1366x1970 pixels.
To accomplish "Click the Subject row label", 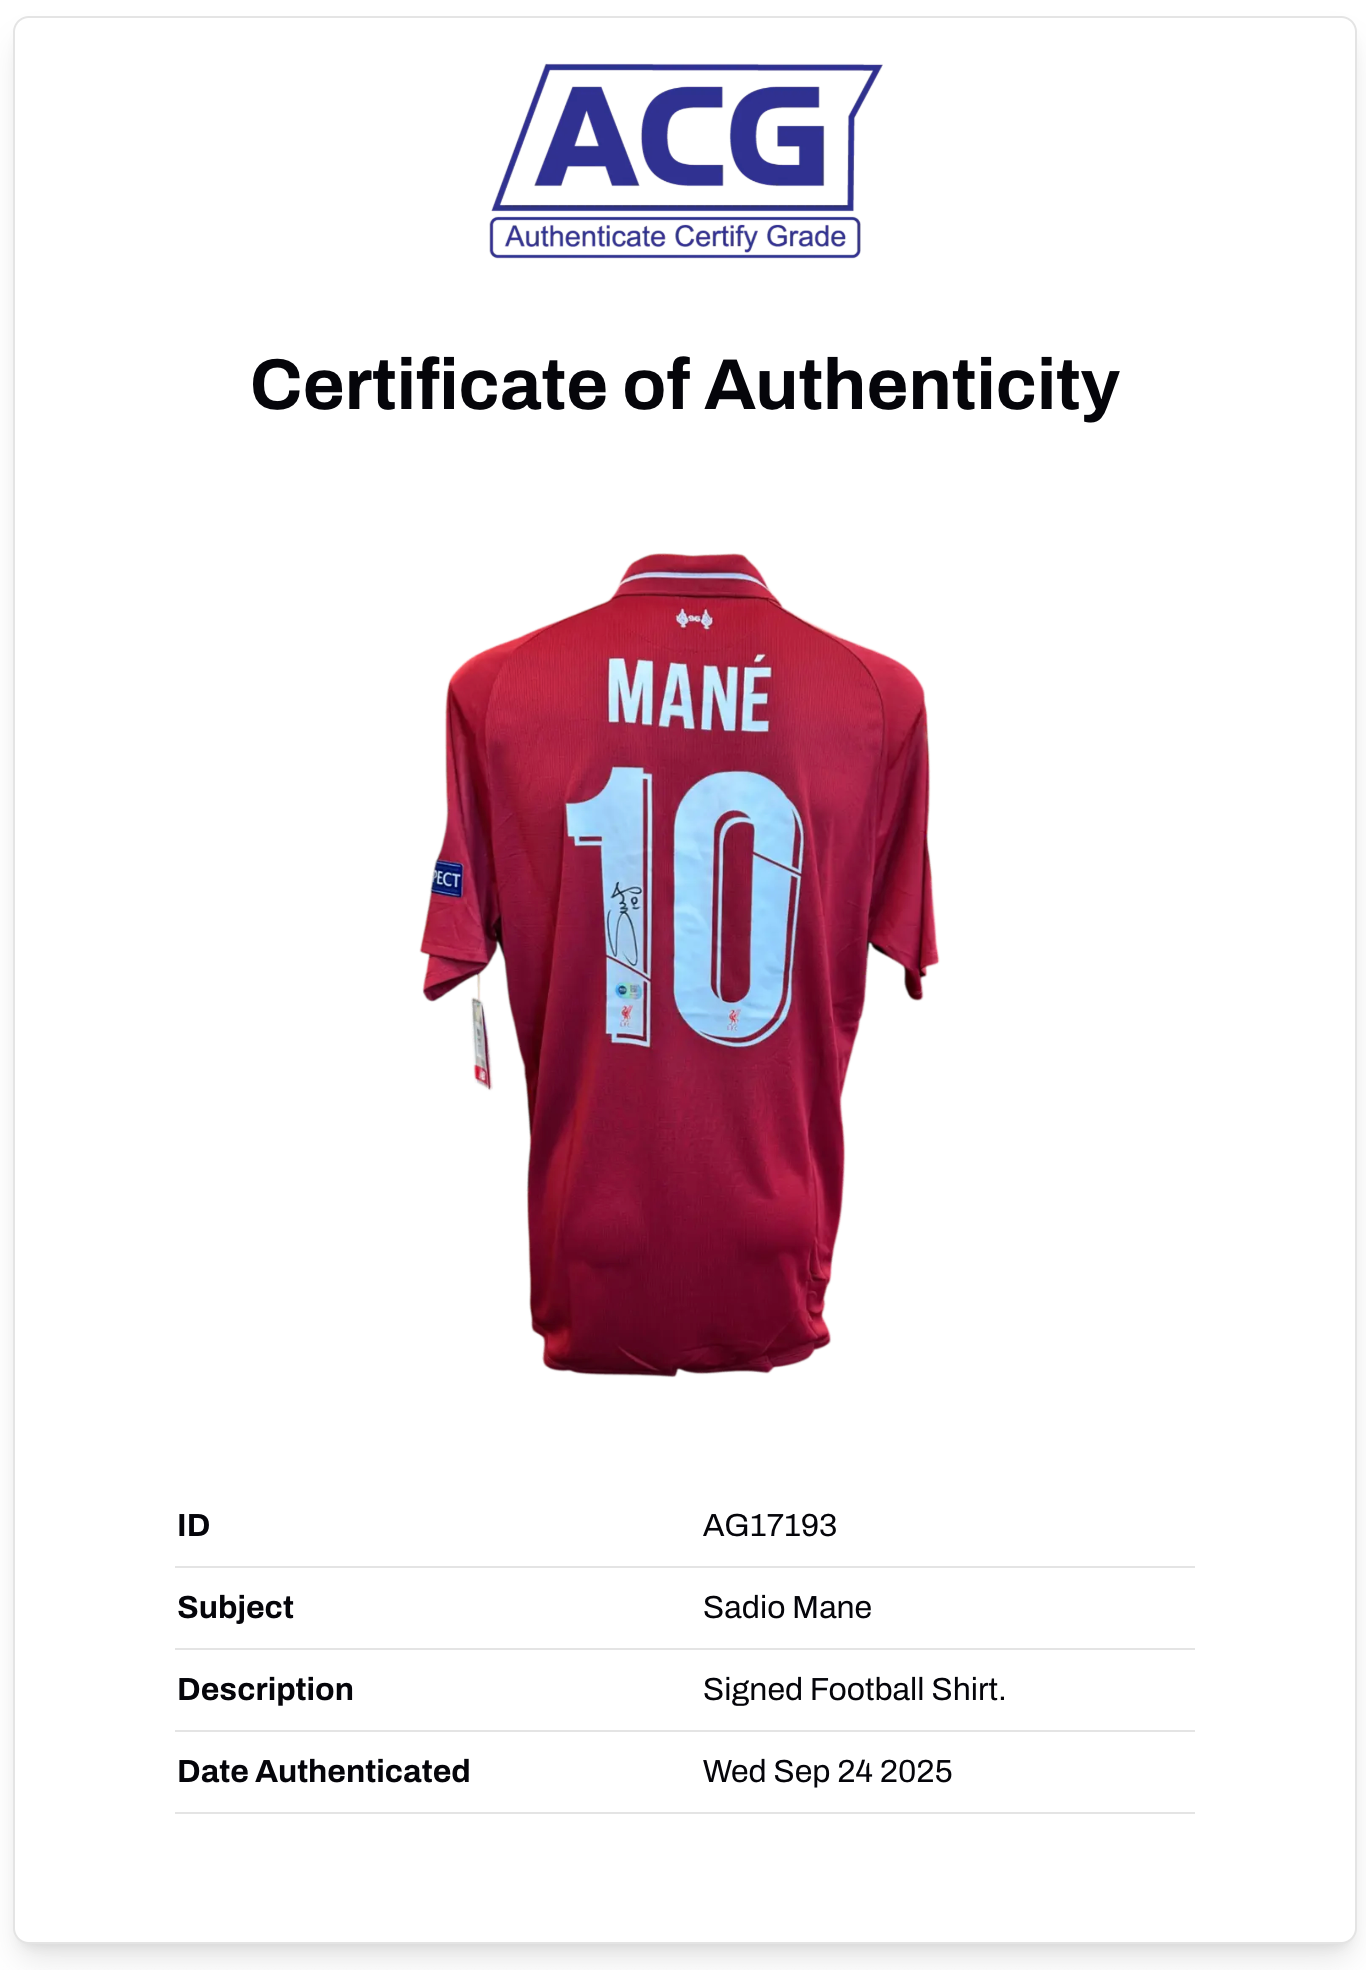I will (235, 1607).
